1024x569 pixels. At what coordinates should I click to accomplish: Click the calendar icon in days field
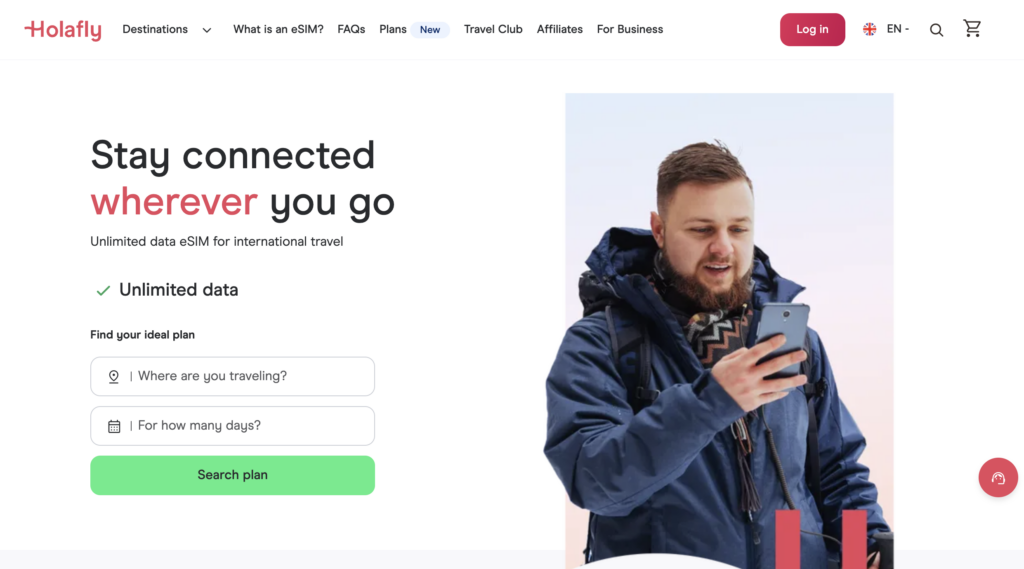click(114, 426)
